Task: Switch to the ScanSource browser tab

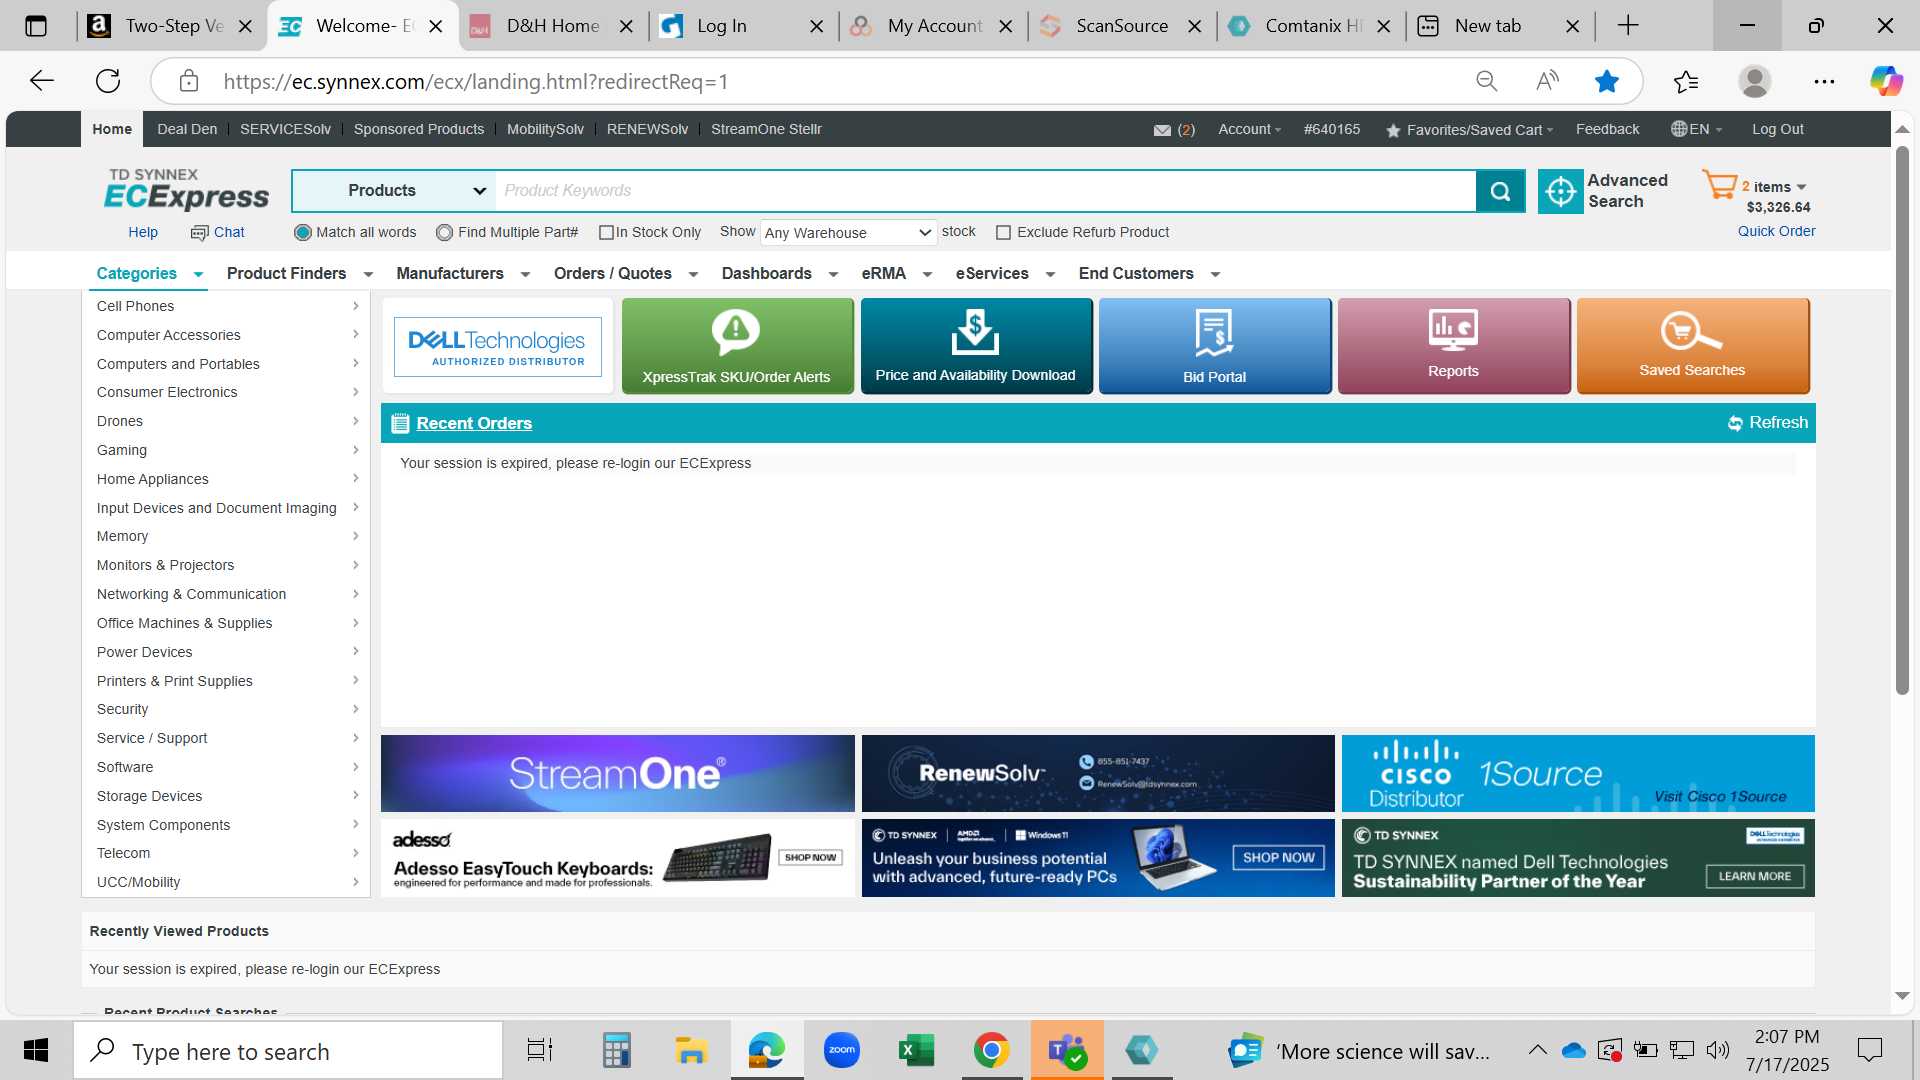Action: tap(1120, 26)
